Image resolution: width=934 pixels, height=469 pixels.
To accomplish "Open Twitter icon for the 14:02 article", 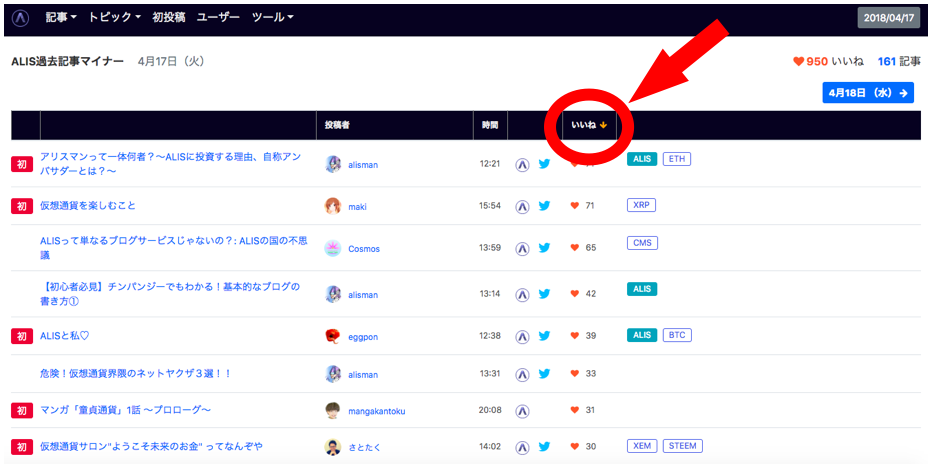I will tap(544, 446).
